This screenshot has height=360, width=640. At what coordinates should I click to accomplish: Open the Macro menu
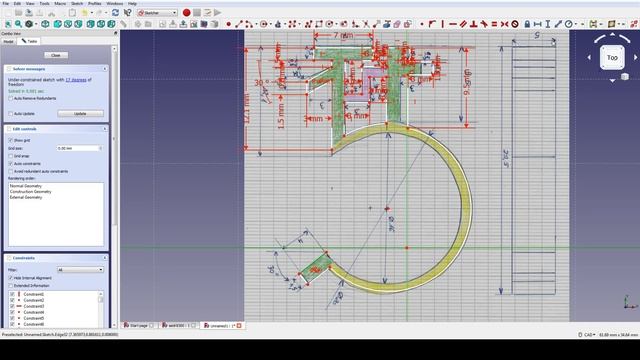60,3
